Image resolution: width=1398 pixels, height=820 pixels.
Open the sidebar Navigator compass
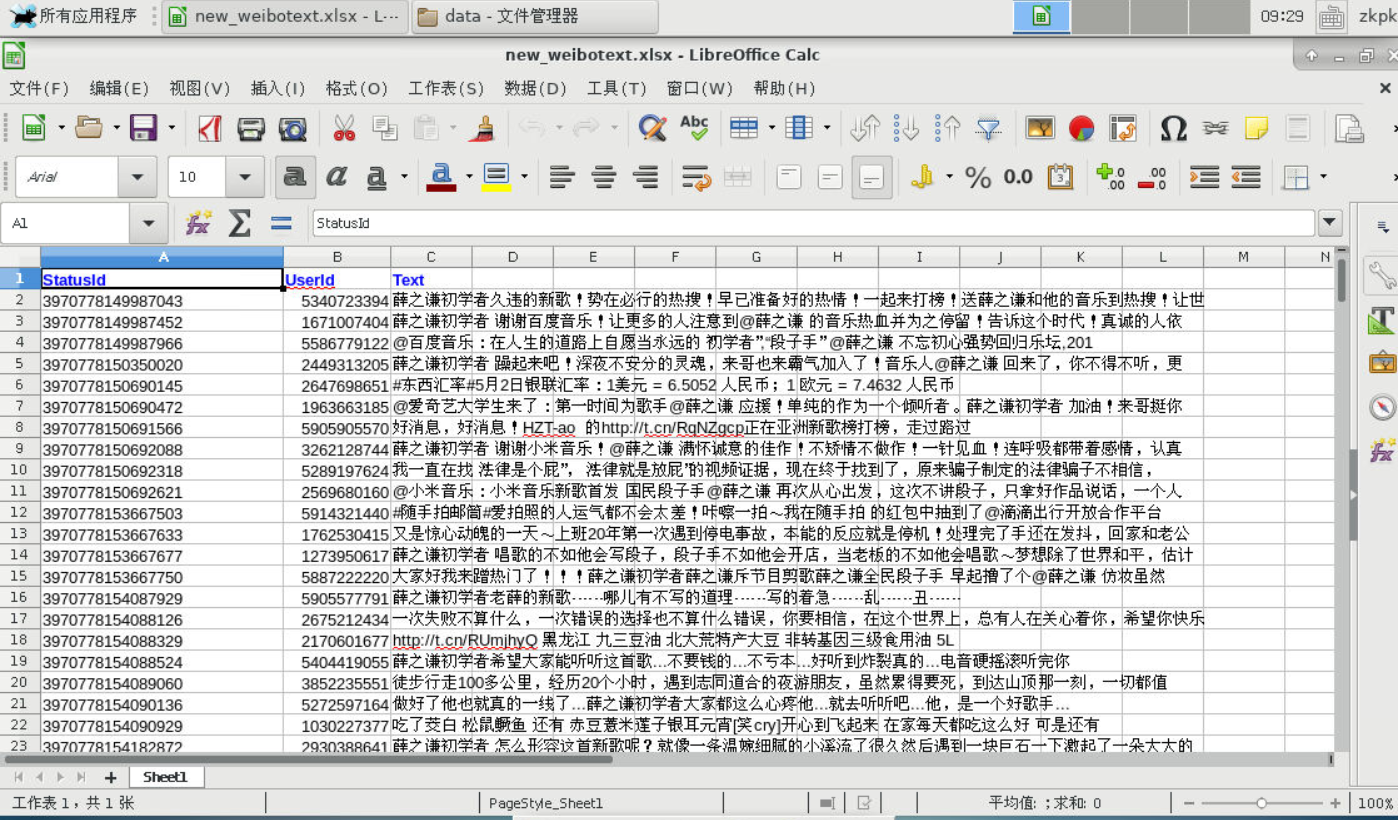click(1382, 407)
